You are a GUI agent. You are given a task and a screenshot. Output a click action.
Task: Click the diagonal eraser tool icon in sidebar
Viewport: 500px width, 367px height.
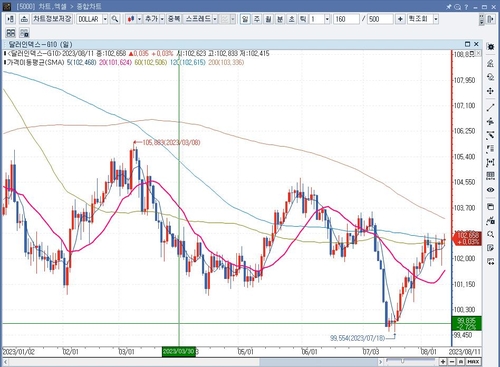490,135
